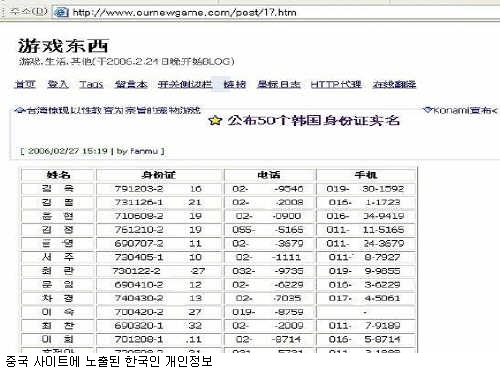Open the 留言本 guestbook link

tap(131, 84)
